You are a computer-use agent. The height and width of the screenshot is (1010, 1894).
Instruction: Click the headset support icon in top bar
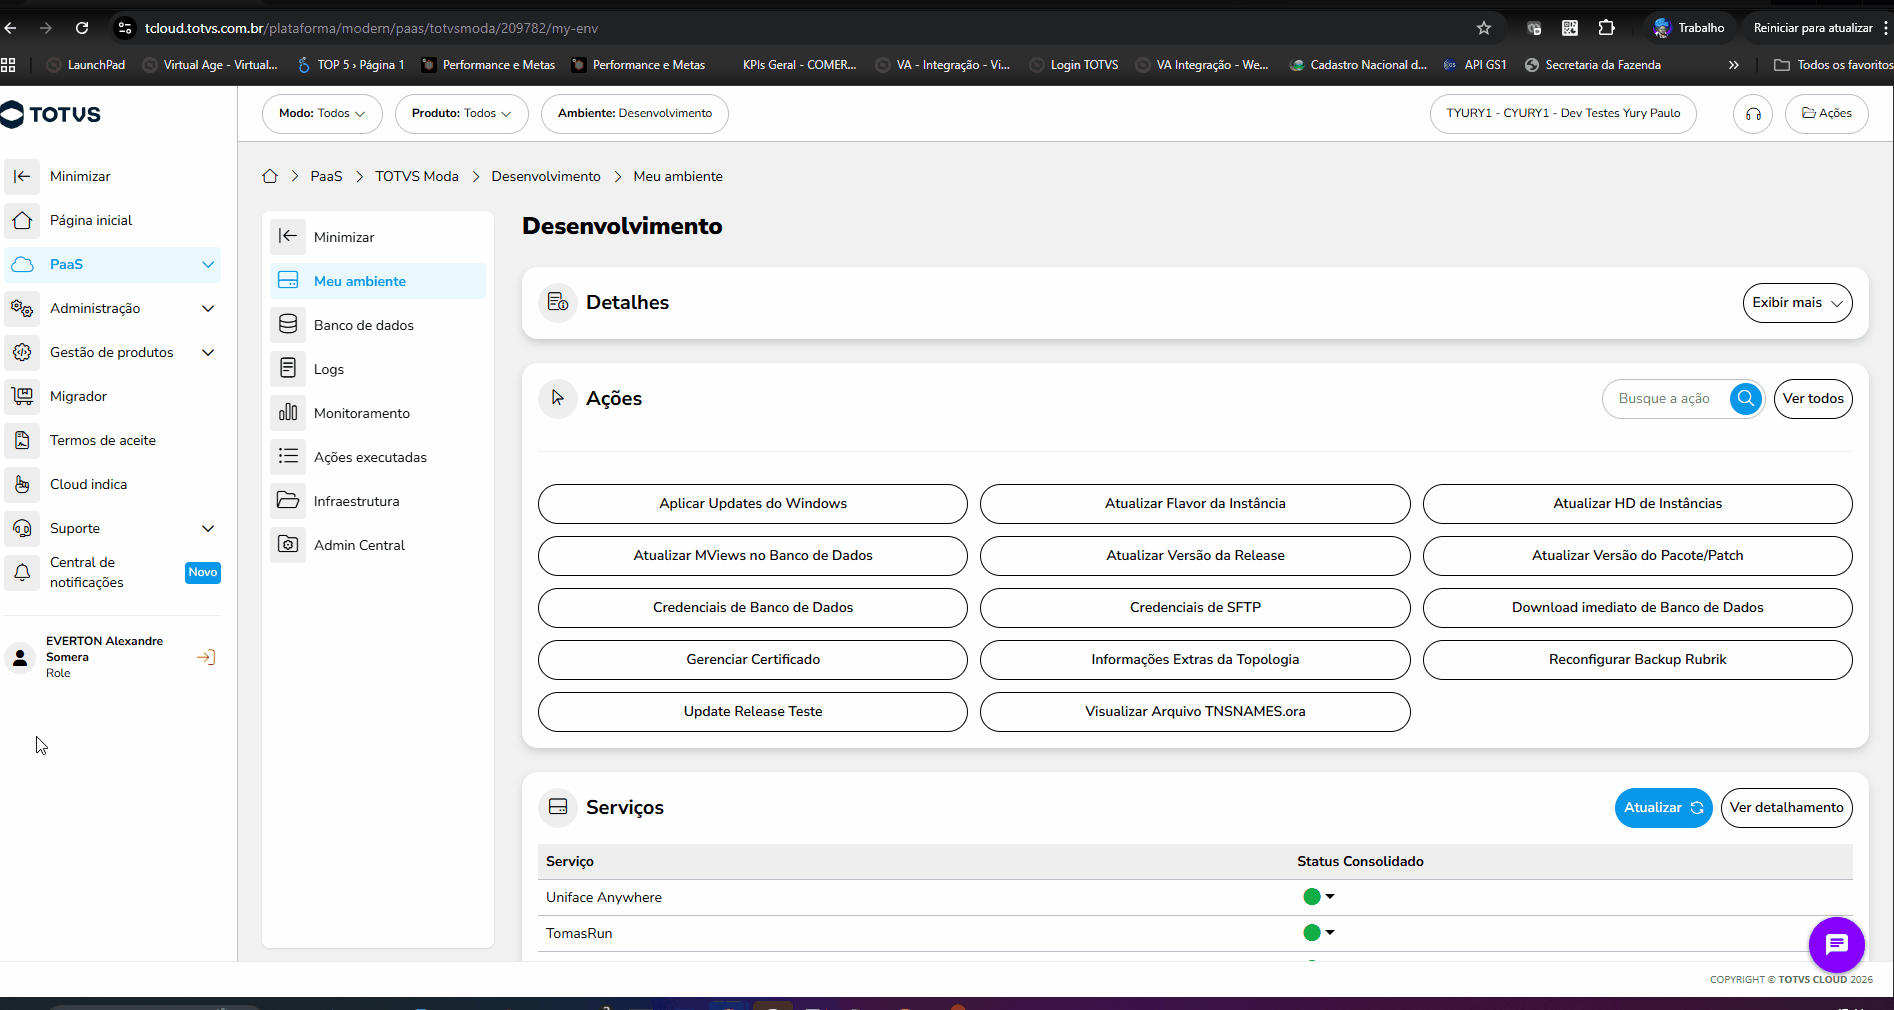pyautogui.click(x=1753, y=114)
